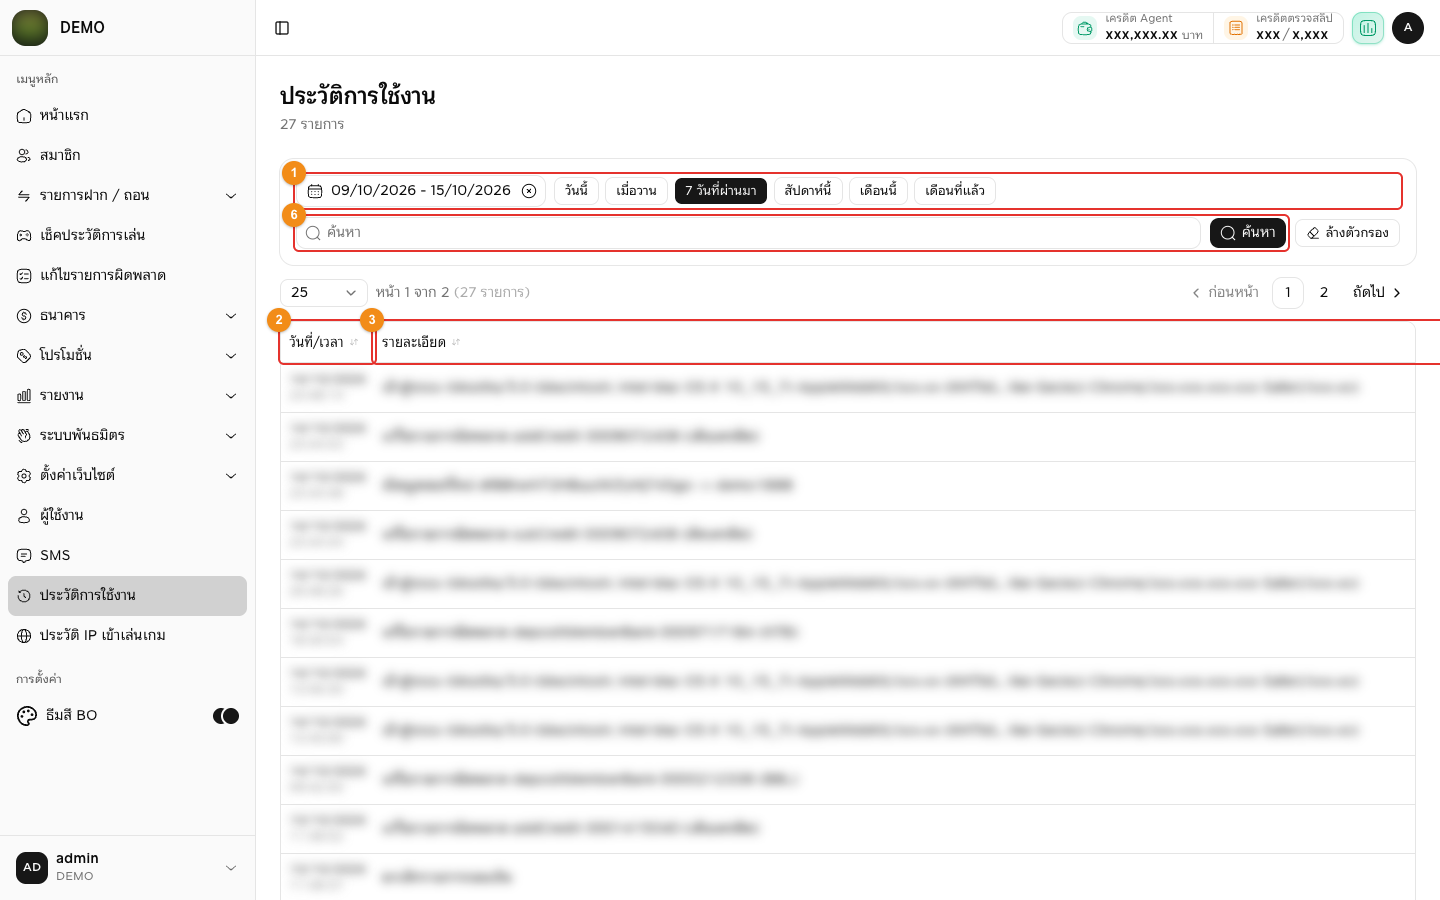
Task: Open the 25 rows-per-page dropdown
Action: pyautogui.click(x=323, y=293)
